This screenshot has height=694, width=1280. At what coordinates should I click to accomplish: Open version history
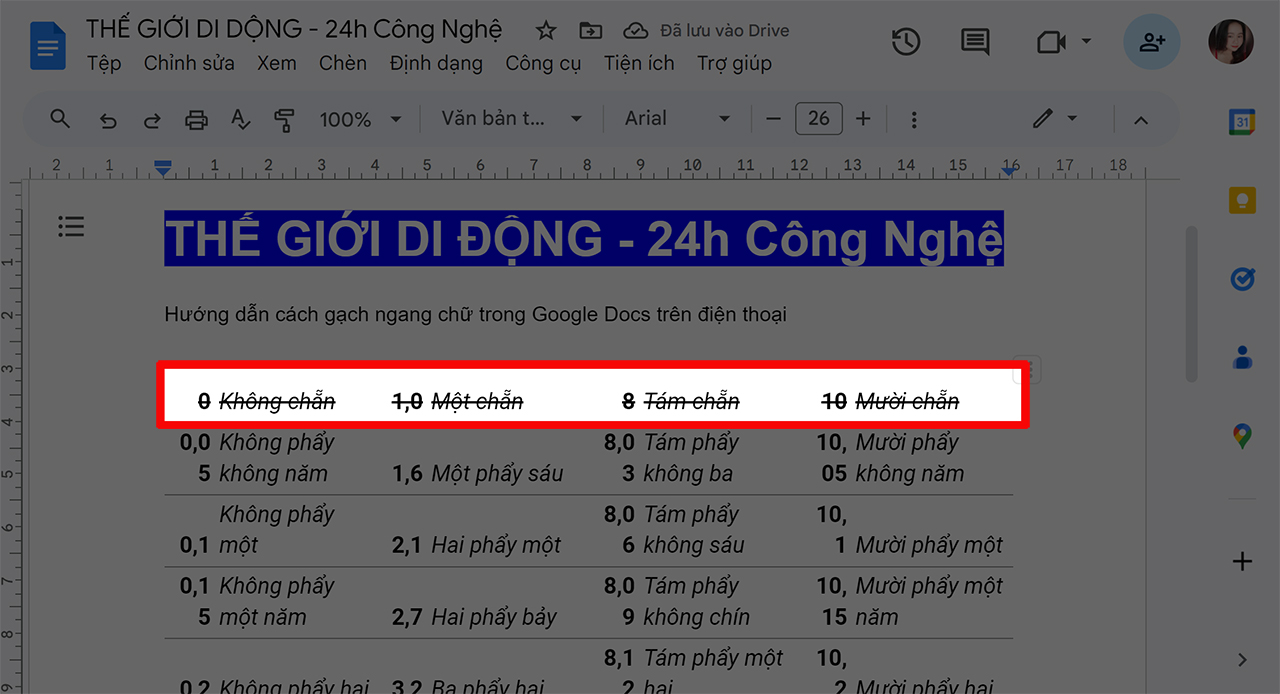tap(905, 41)
